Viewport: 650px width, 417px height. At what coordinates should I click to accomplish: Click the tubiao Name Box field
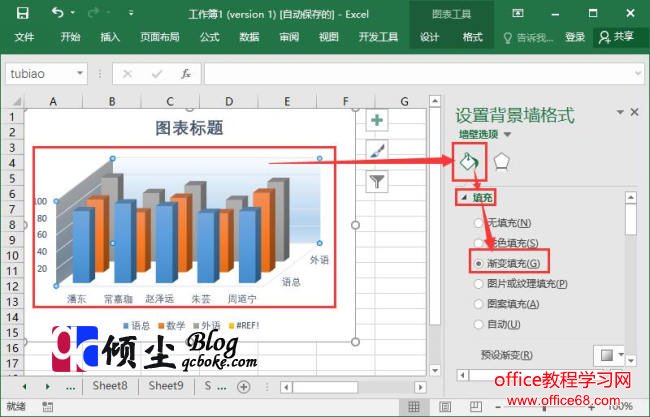[x=40, y=74]
